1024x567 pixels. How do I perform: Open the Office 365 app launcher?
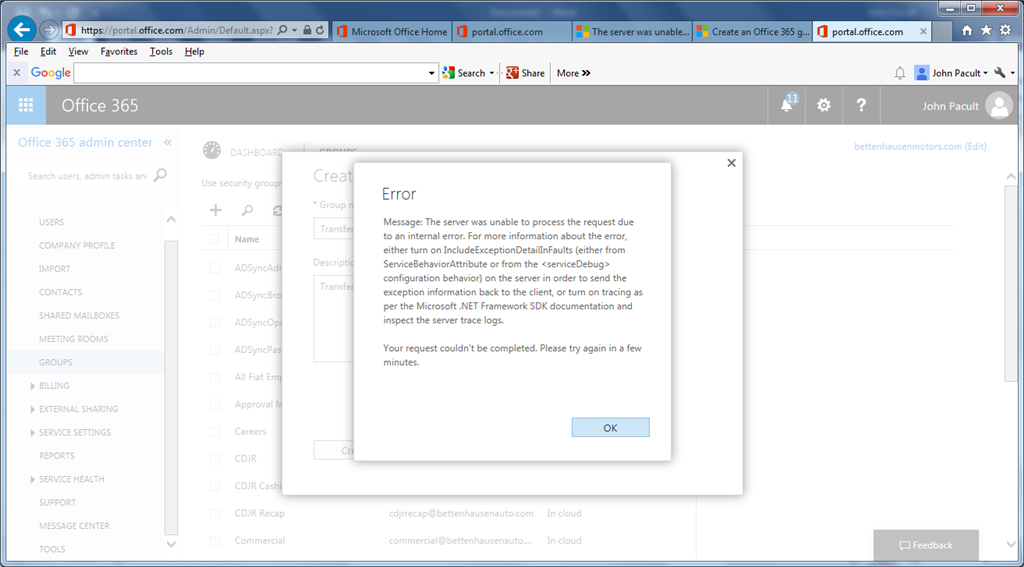click(26, 105)
